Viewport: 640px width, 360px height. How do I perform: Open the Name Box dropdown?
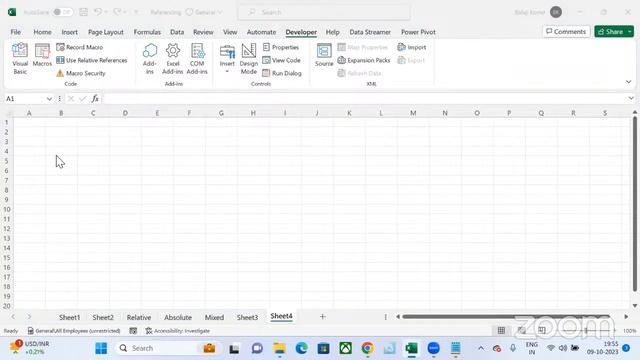49,99
